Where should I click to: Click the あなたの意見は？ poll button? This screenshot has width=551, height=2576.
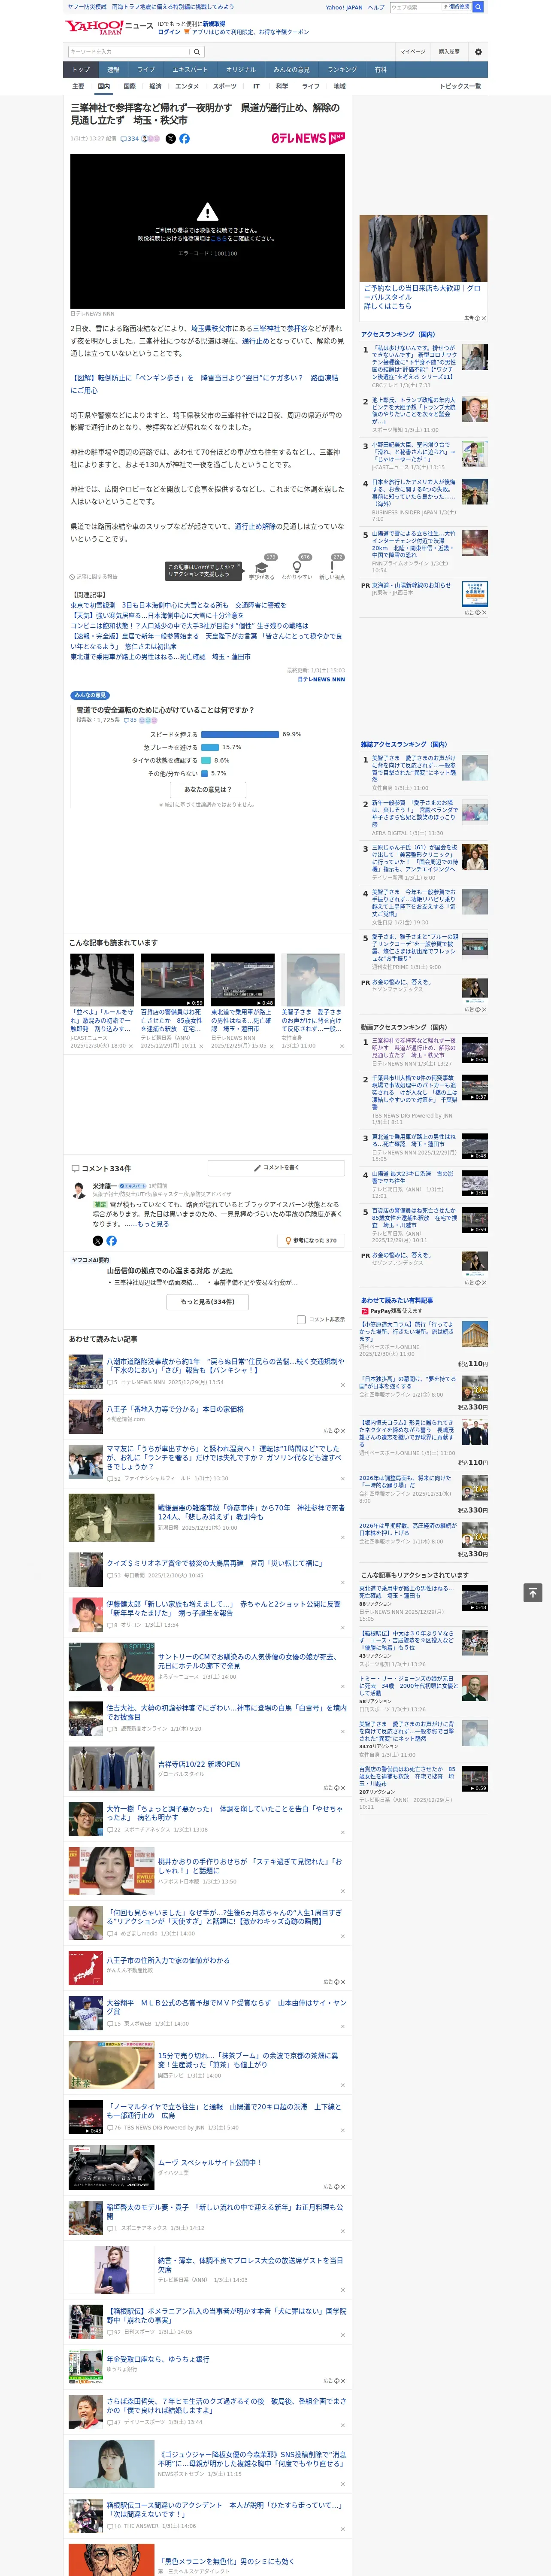tap(208, 789)
